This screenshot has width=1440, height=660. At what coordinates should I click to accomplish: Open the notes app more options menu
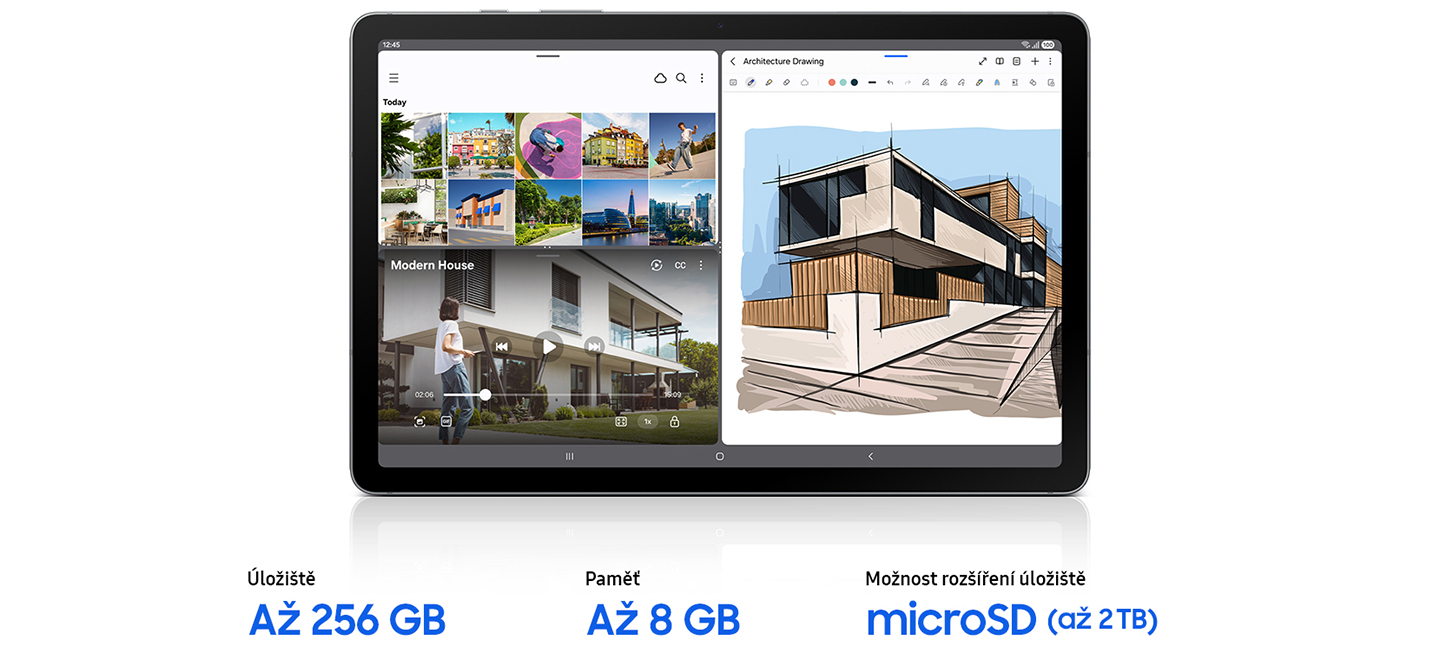(x=1050, y=62)
